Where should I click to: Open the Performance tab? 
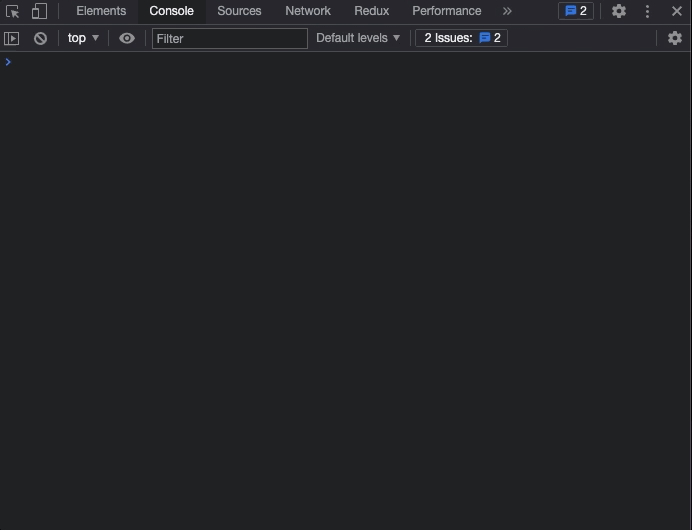[447, 11]
